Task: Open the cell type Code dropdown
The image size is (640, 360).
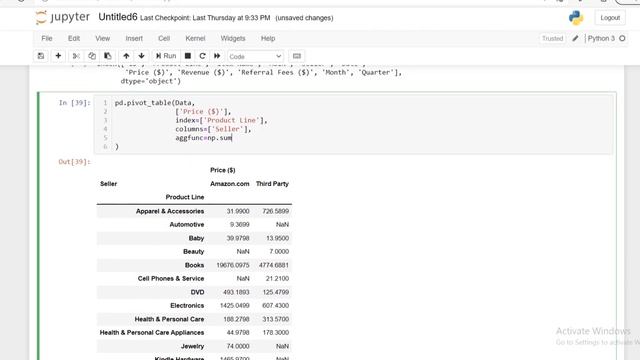Action: pyautogui.click(x=256, y=56)
